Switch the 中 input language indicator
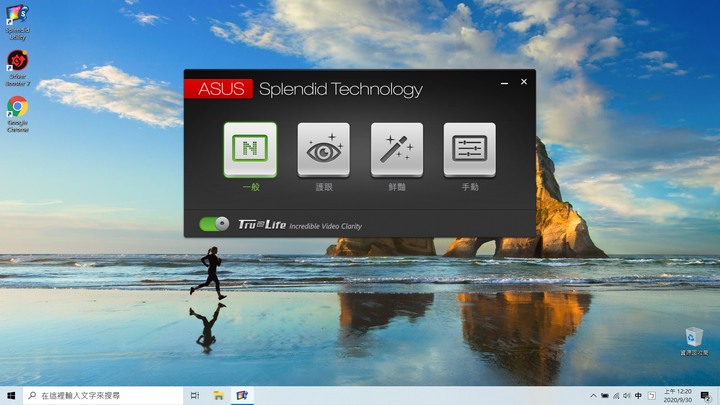This screenshot has width=720, height=405. [x=638, y=396]
